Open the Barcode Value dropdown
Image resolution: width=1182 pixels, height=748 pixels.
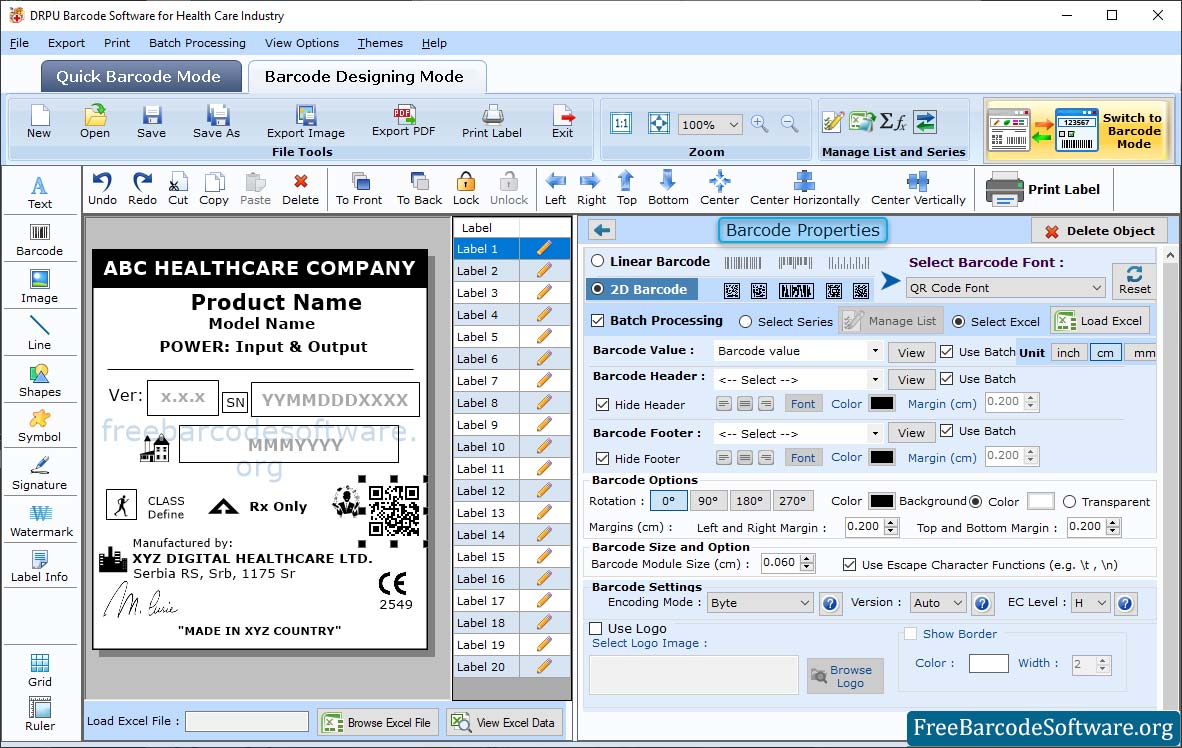pos(798,351)
